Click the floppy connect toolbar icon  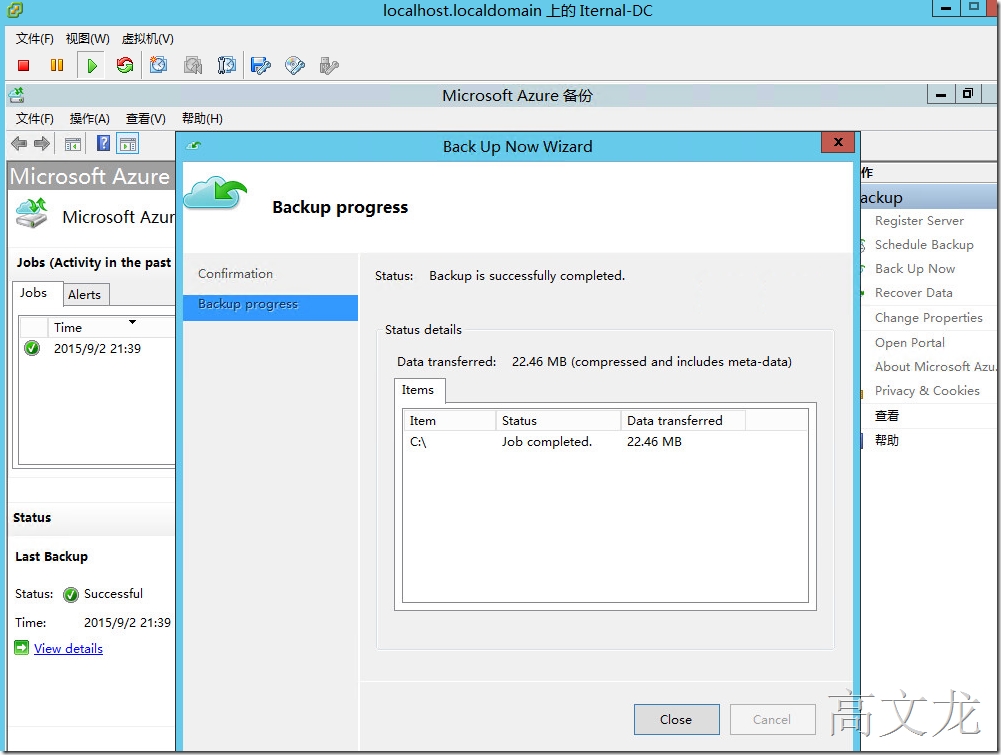(x=261, y=65)
